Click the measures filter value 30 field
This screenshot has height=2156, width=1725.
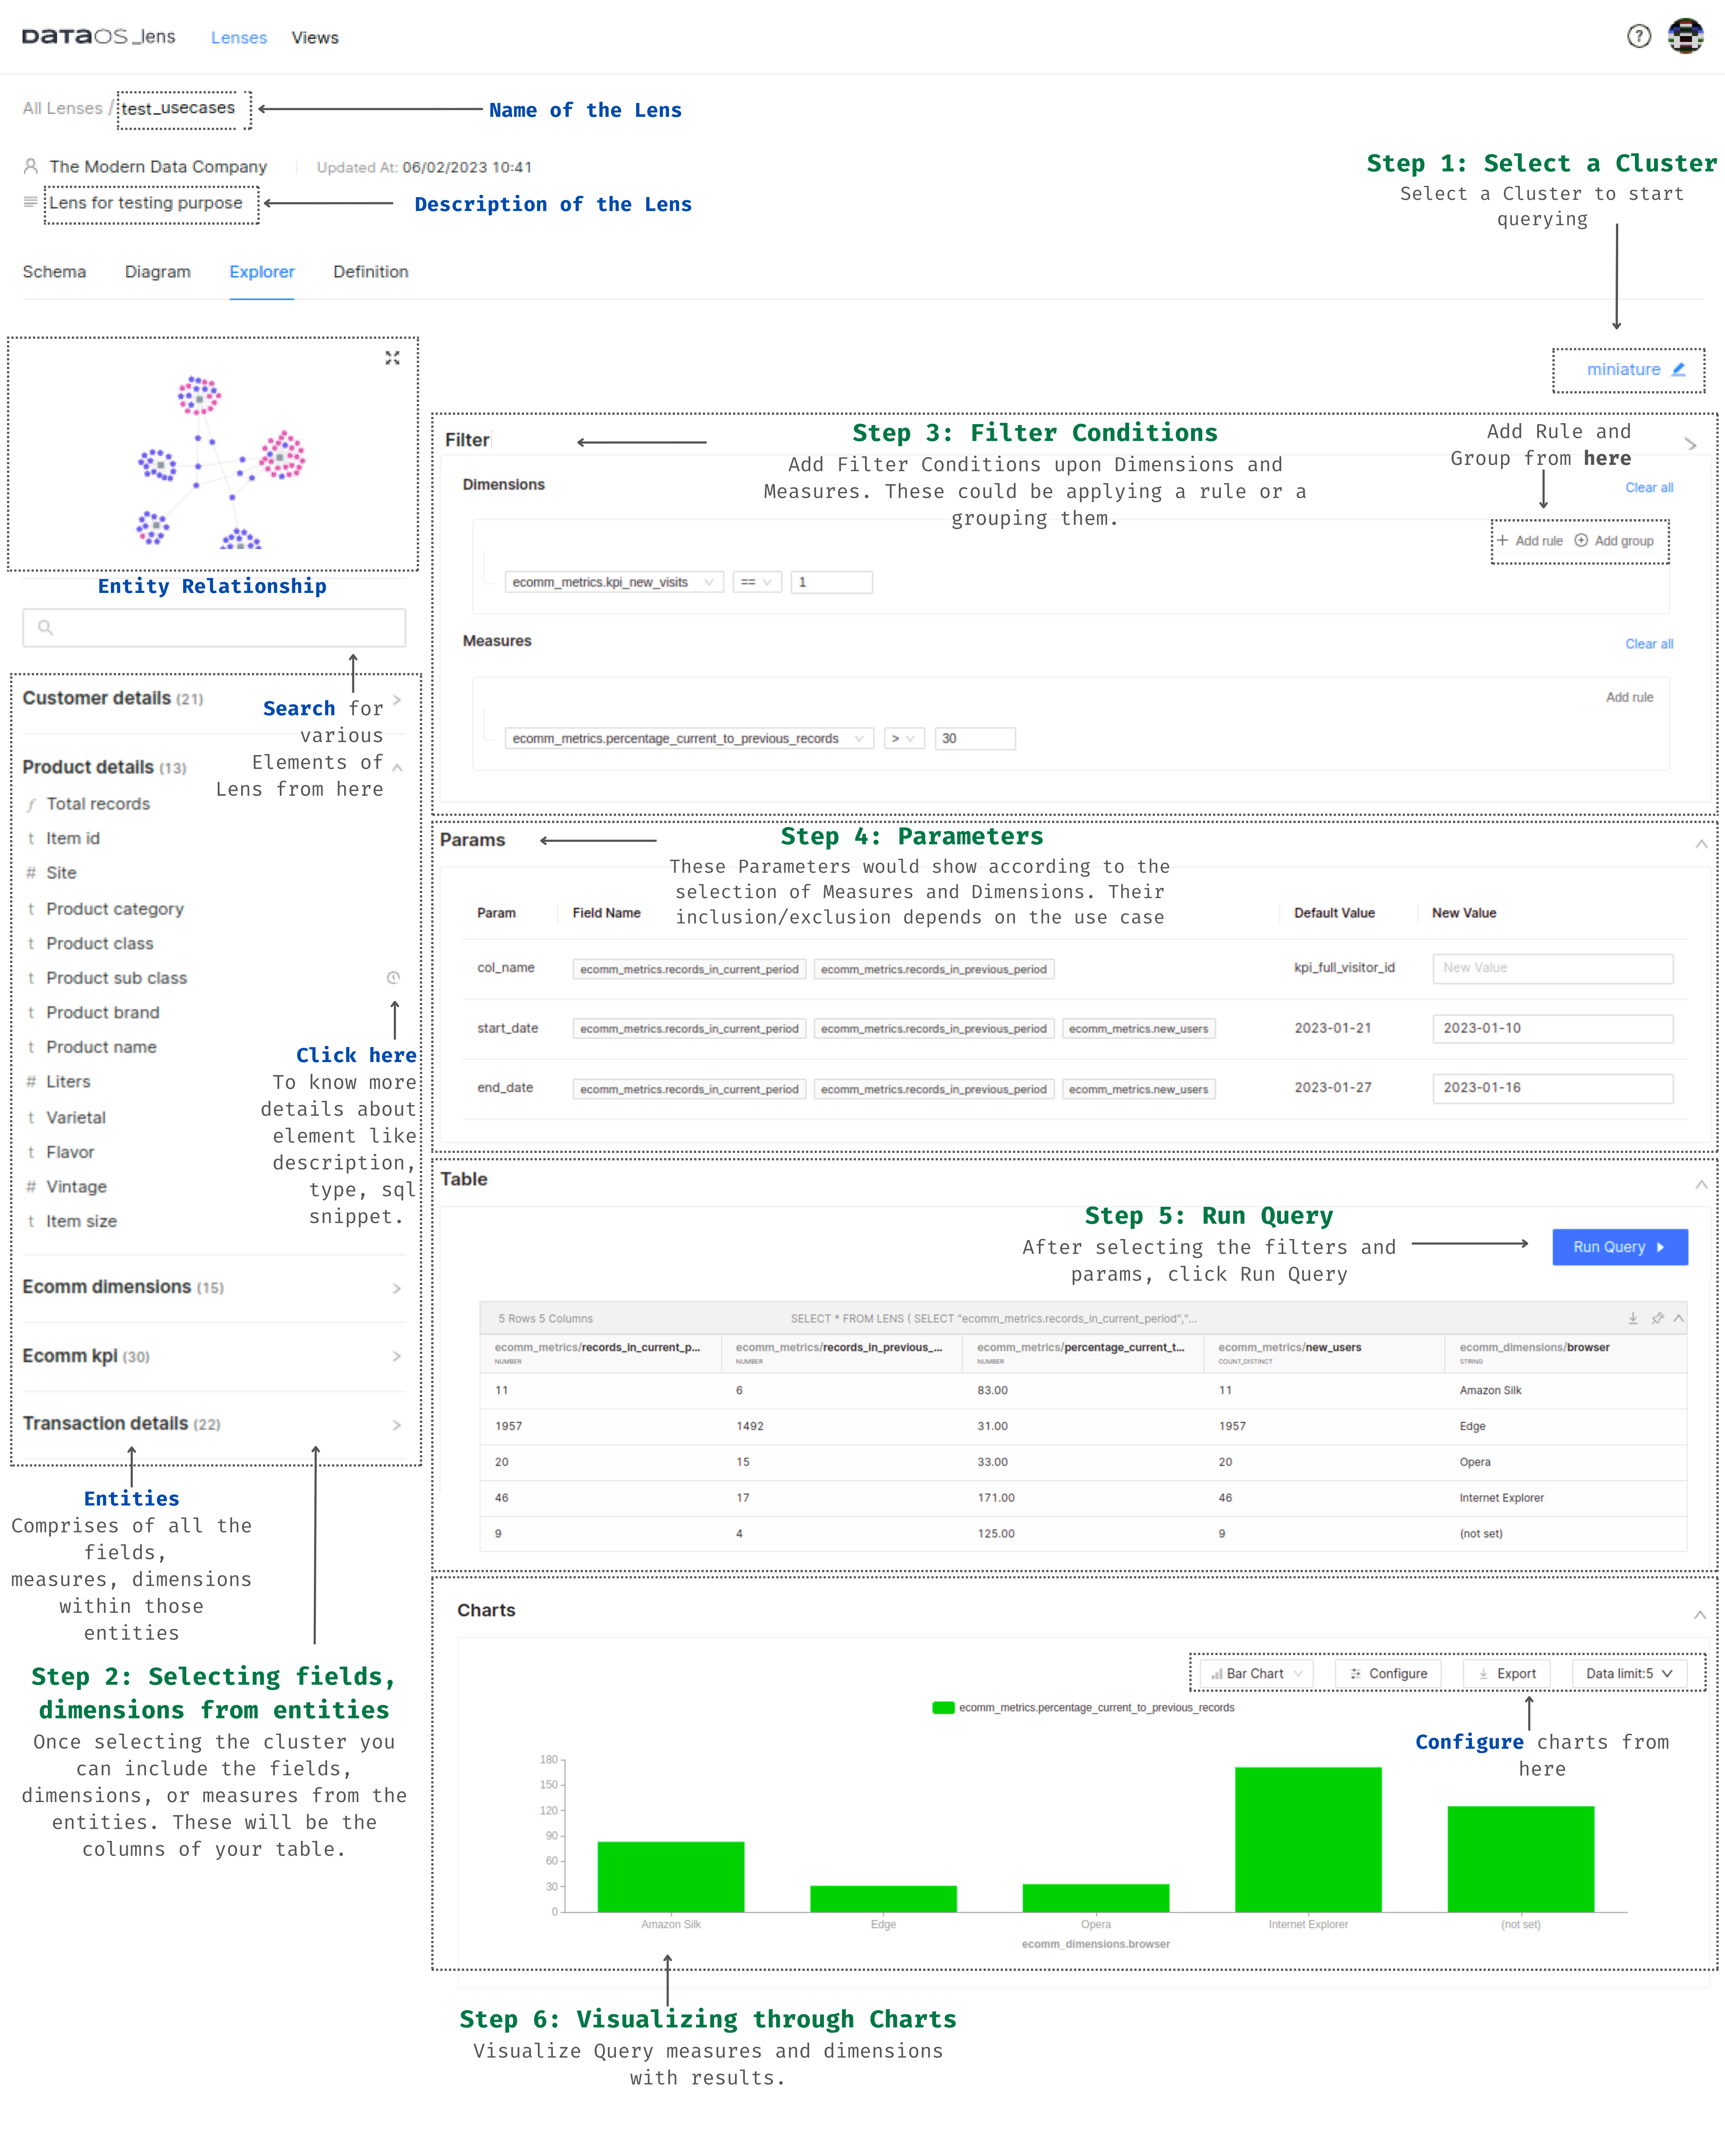[975, 738]
